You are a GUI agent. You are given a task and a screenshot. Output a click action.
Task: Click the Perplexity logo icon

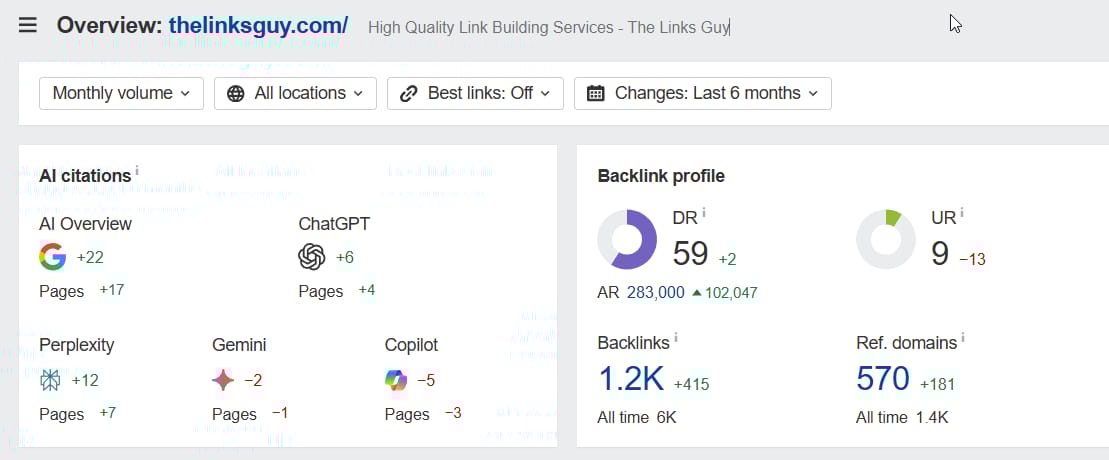pyautogui.click(x=50, y=381)
